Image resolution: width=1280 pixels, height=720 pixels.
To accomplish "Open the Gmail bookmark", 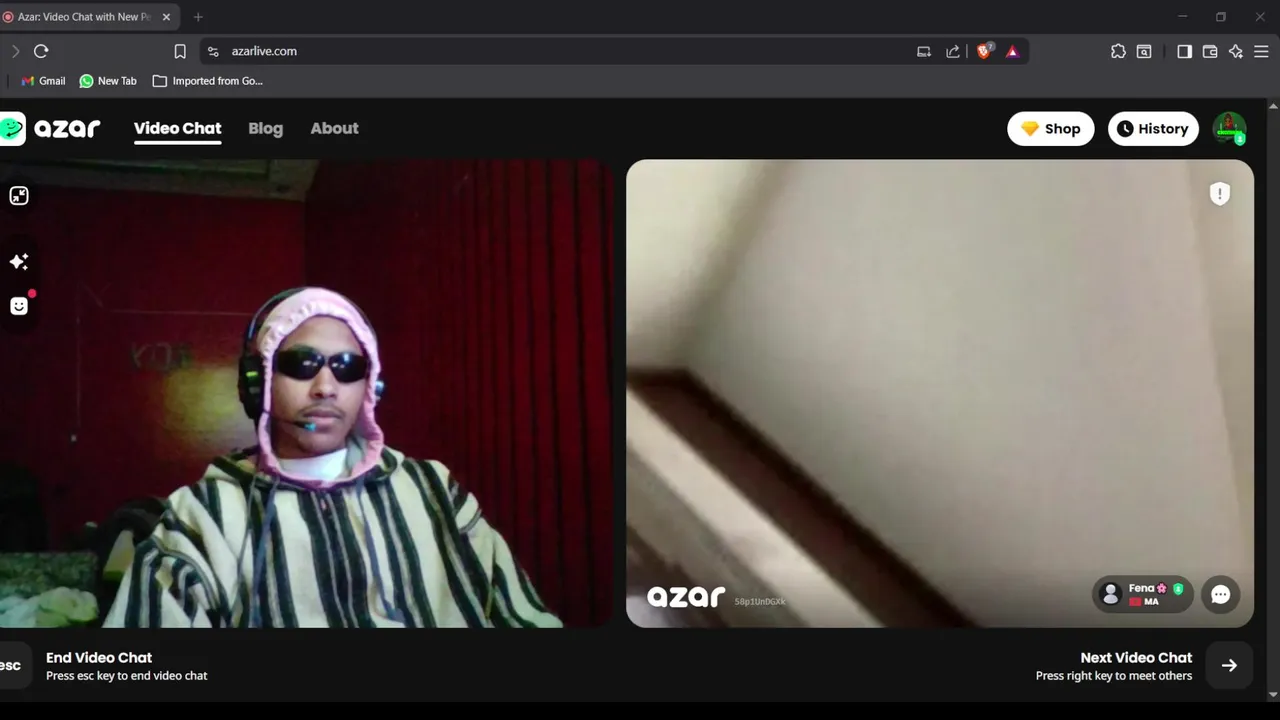I will tap(43, 81).
